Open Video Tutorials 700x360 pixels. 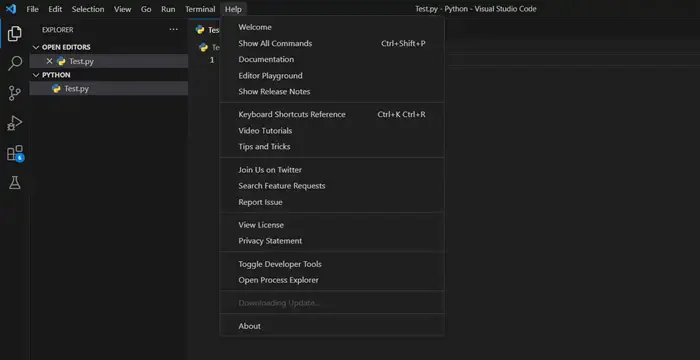tap(332, 130)
